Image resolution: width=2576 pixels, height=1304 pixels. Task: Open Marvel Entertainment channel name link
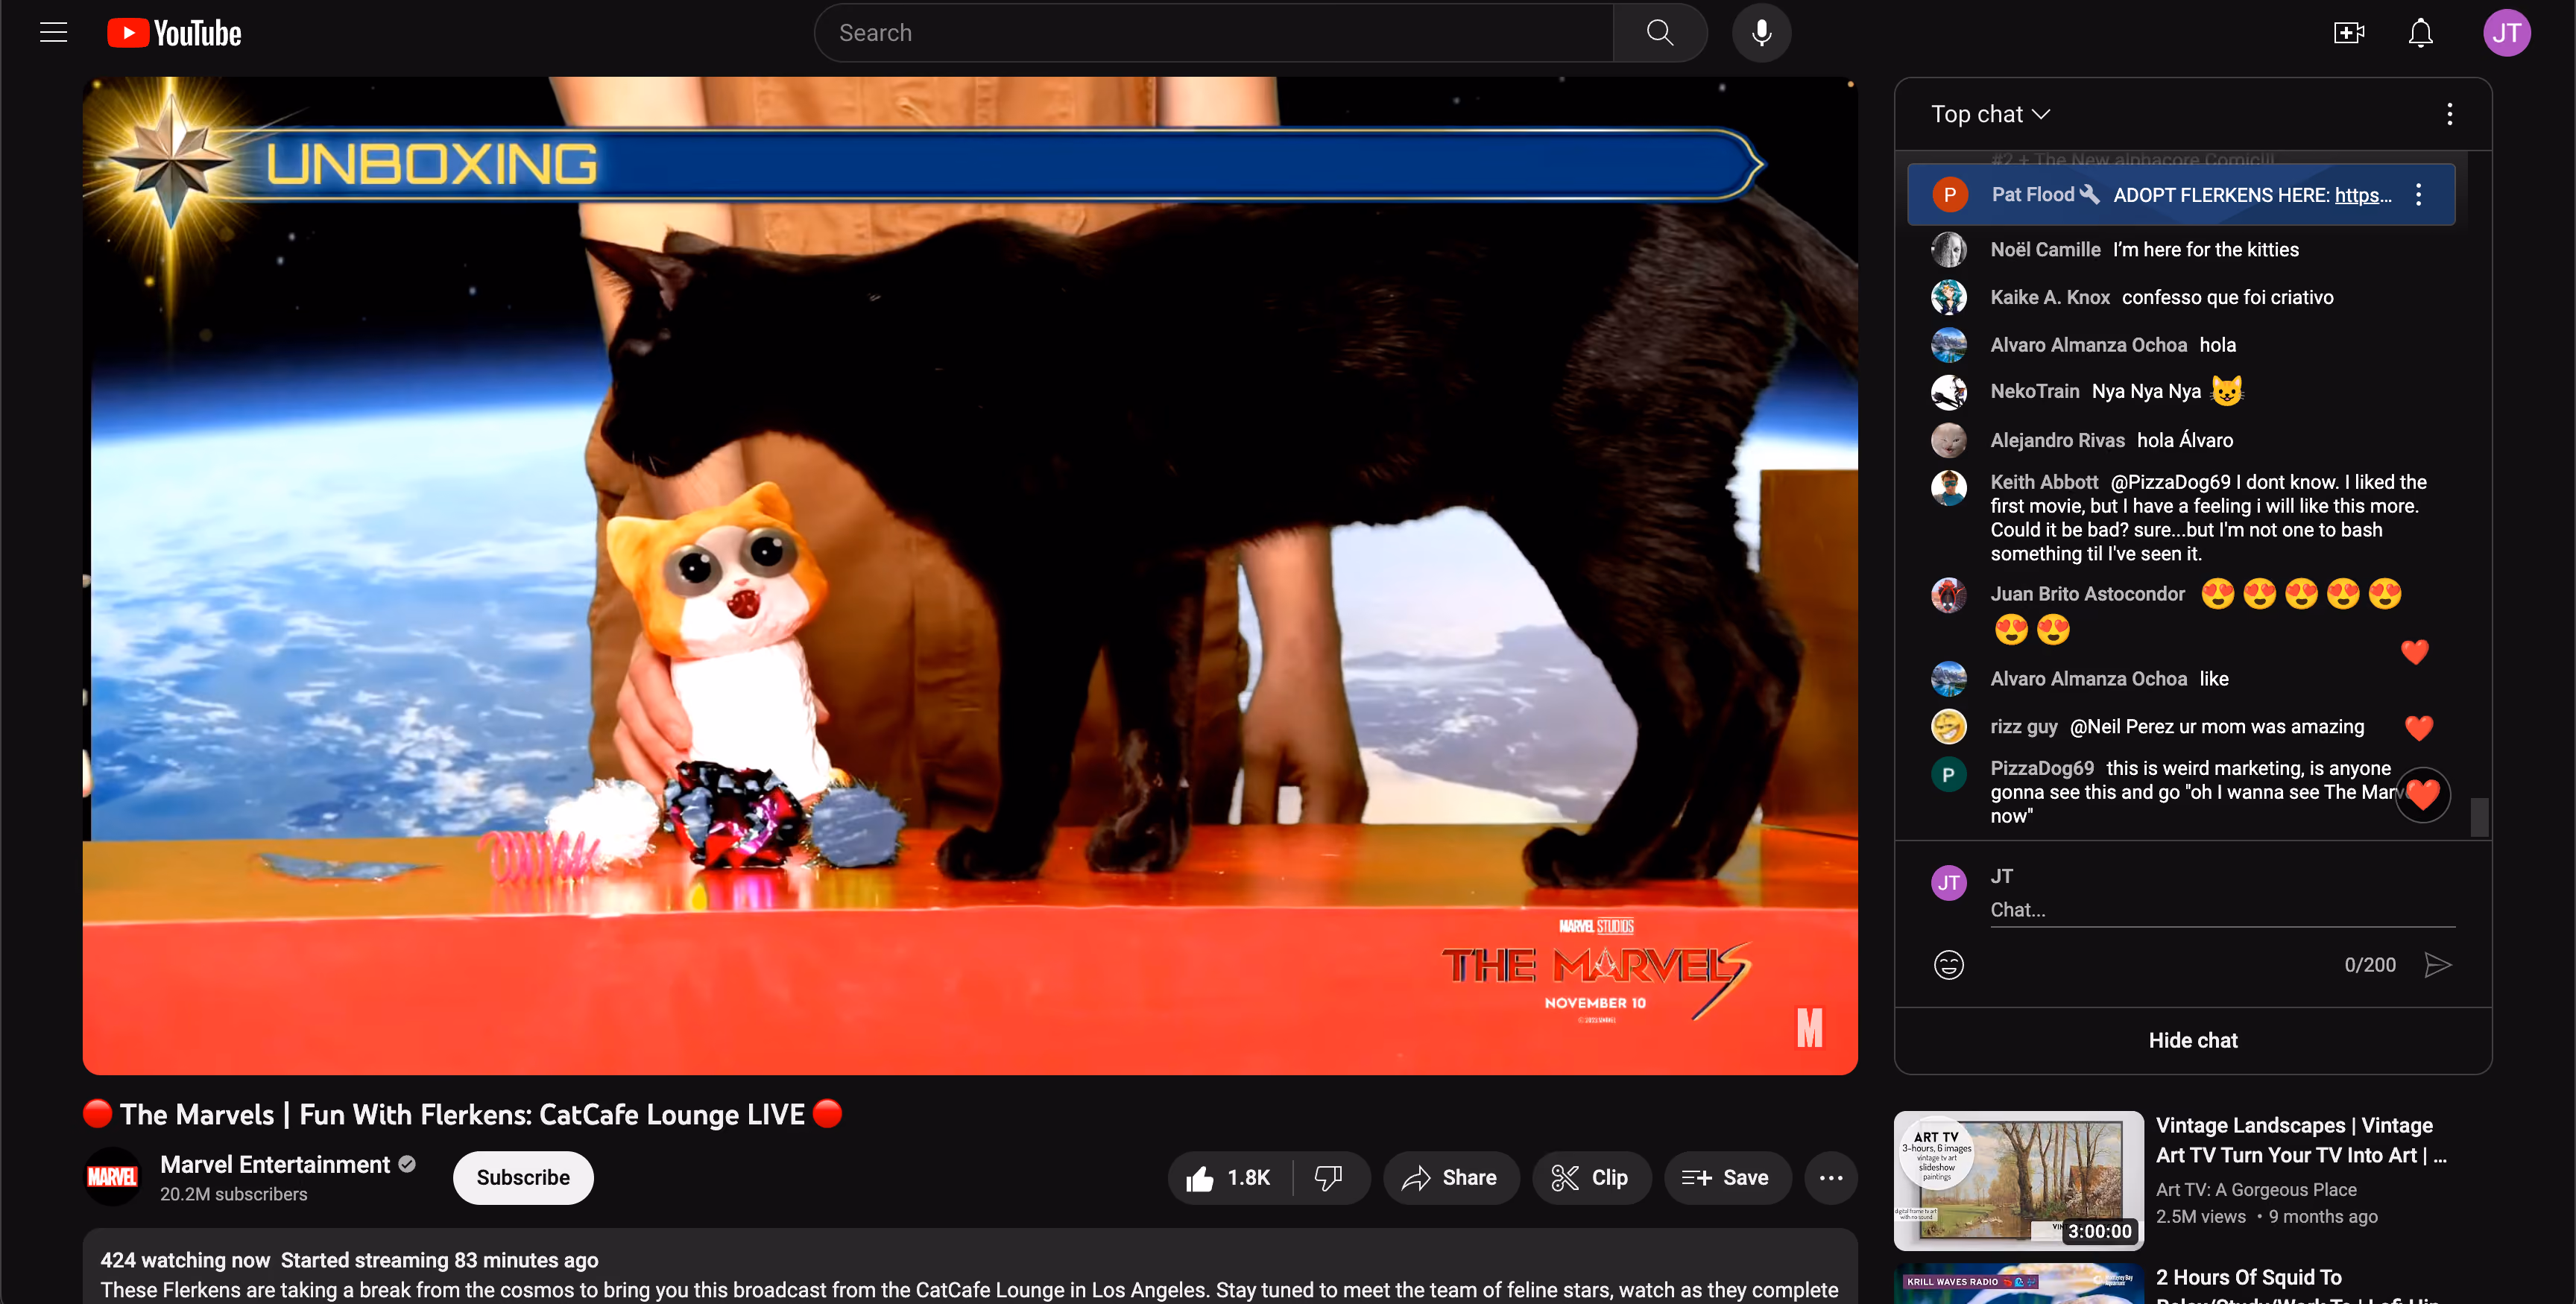[x=274, y=1164]
